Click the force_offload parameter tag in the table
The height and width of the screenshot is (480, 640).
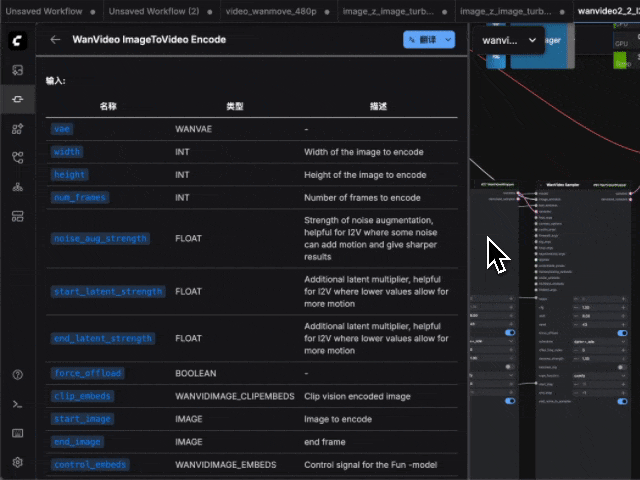88,373
